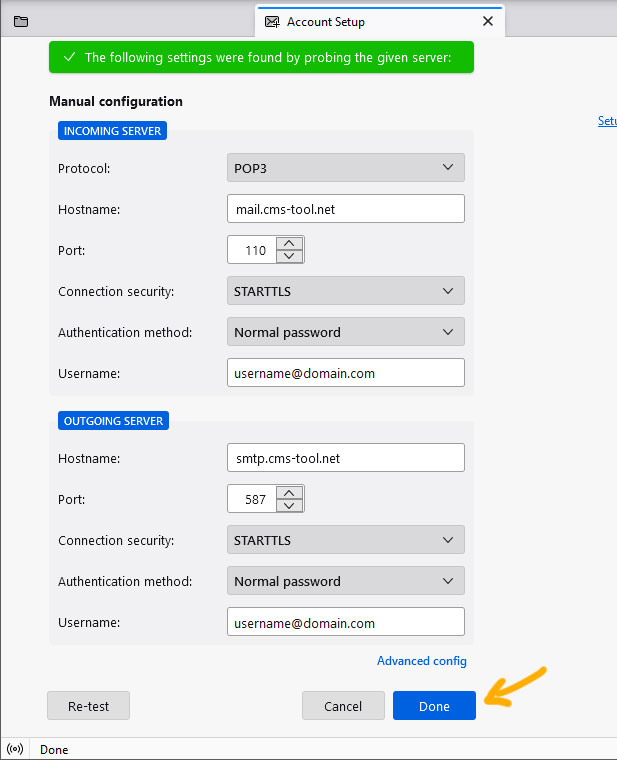Viewport: 617px width, 760px height.
Task: Expand outgoing Connection security dropdown
Action: [346, 540]
